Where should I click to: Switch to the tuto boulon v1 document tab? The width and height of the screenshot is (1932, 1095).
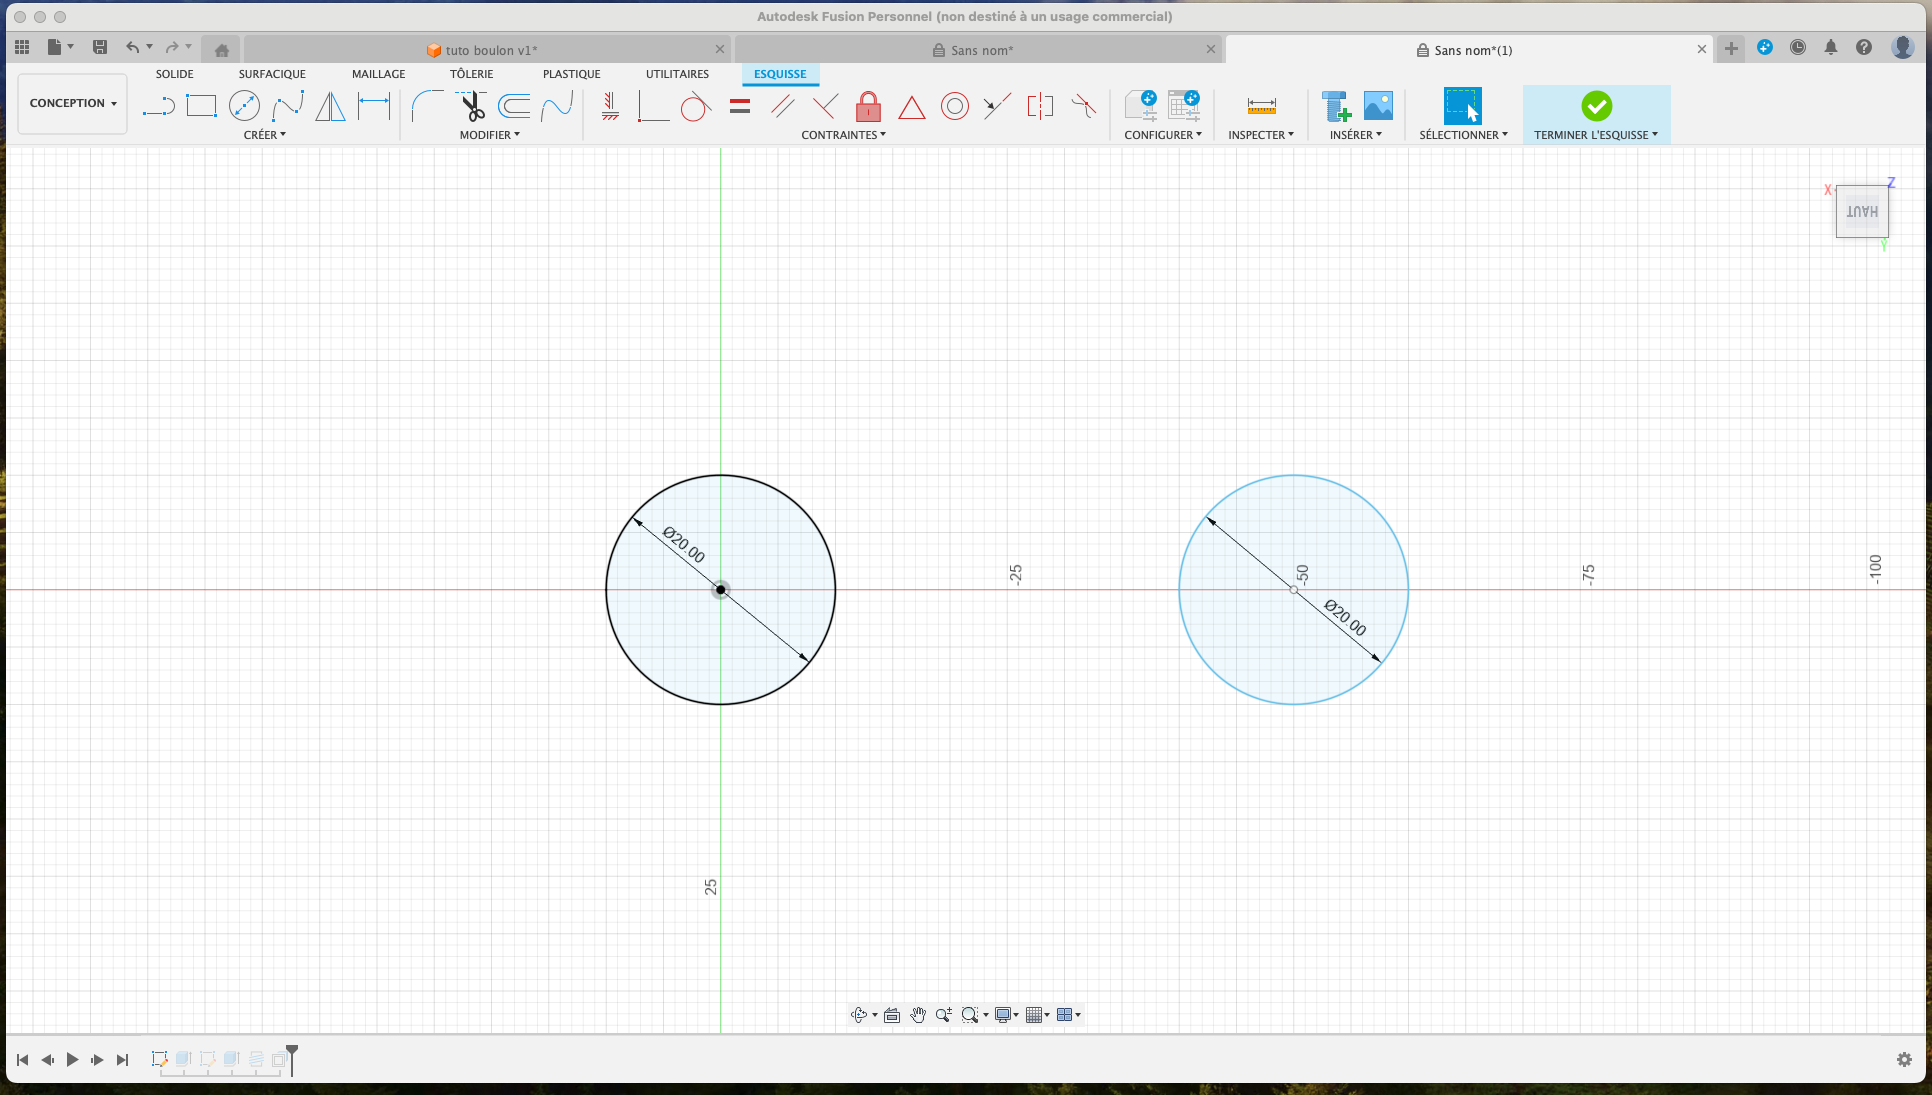[x=486, y=50]
